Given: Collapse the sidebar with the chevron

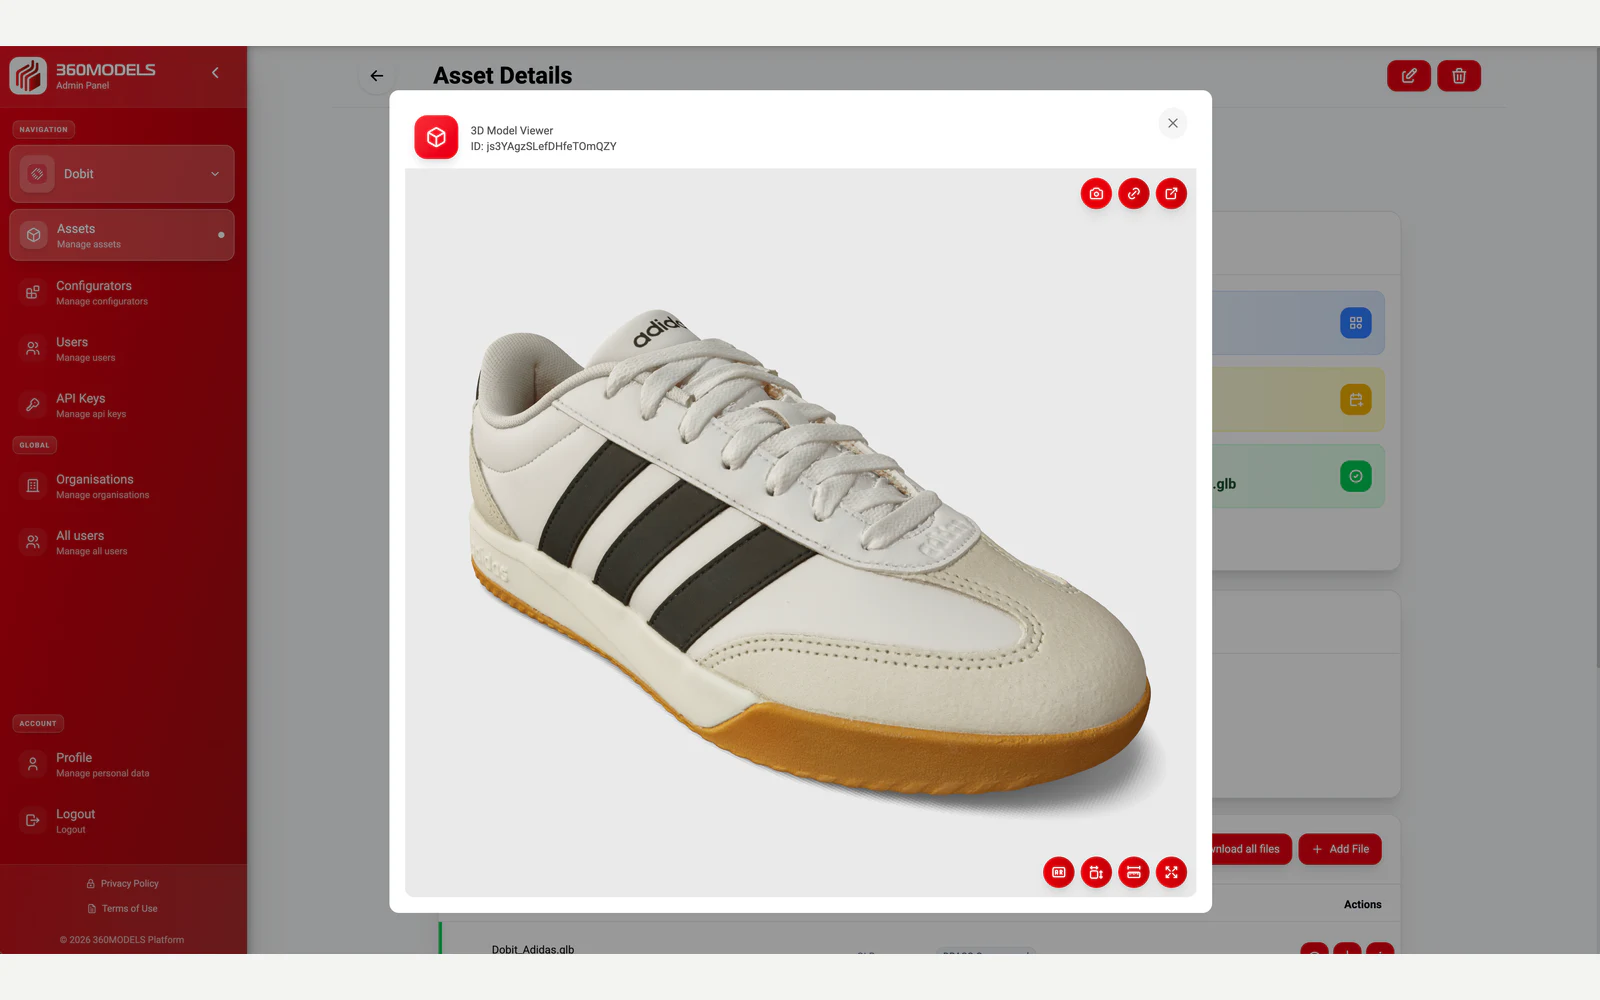Looking at the screenshot, I should pyautogui.click(x=215, y=73).
